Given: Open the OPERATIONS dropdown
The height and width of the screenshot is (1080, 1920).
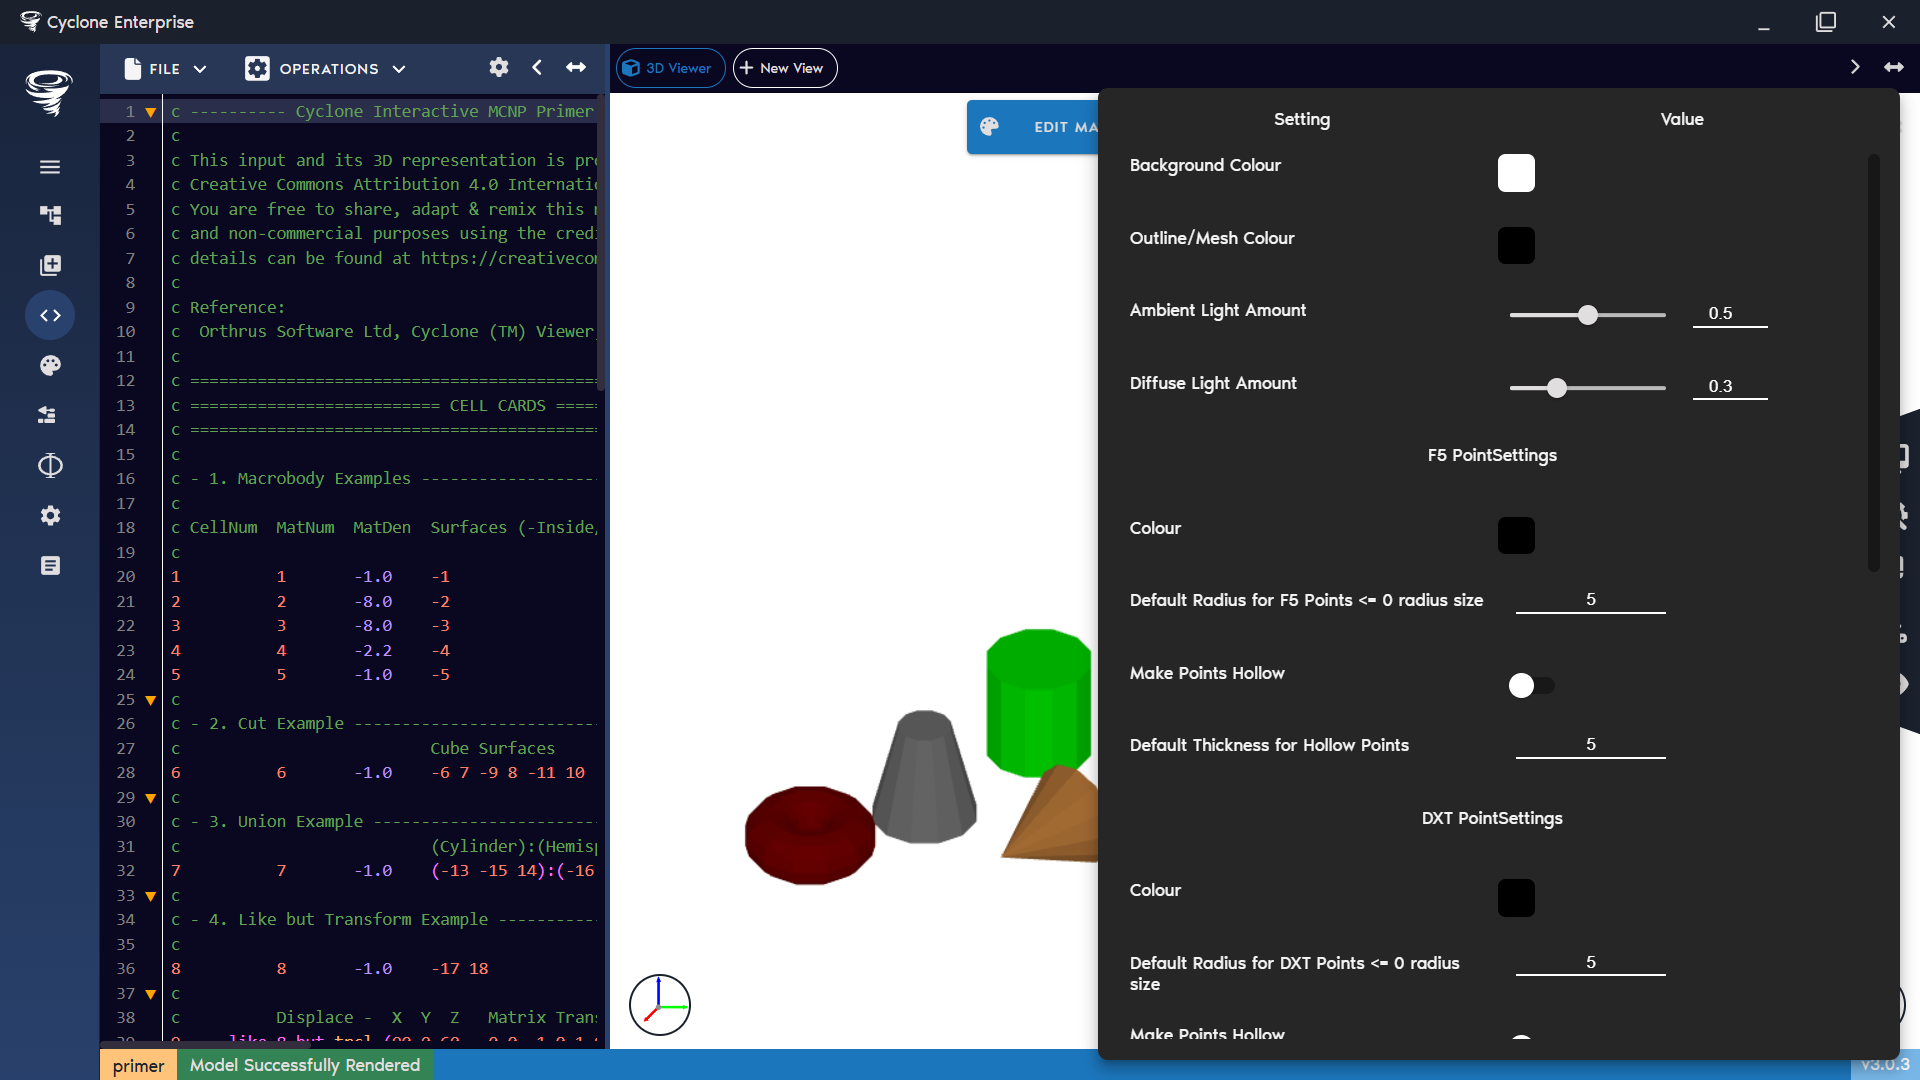Looking at the screenshot, I should pyautogui.click(x=324, y=68).
